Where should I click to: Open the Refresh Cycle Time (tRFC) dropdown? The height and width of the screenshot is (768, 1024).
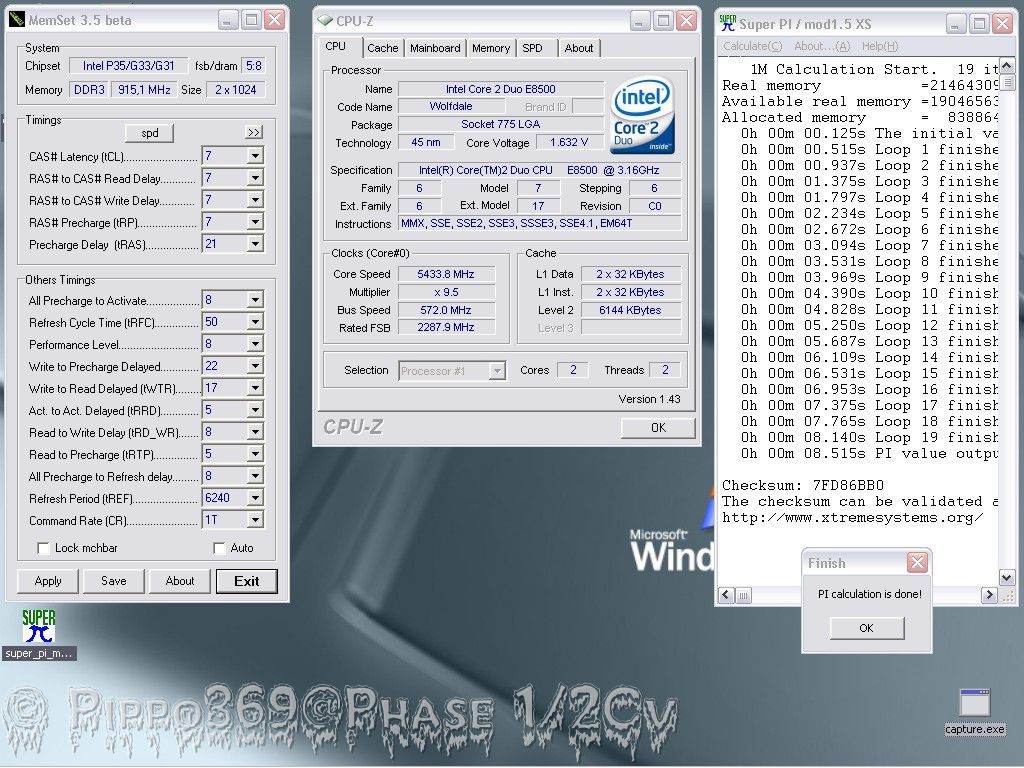coord(255,322)
